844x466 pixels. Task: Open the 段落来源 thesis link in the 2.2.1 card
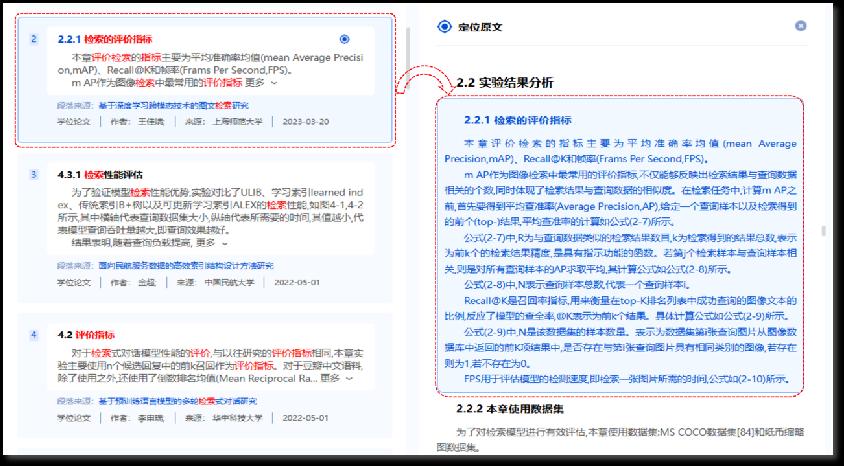pyautogui.click(x=173, y=106)
